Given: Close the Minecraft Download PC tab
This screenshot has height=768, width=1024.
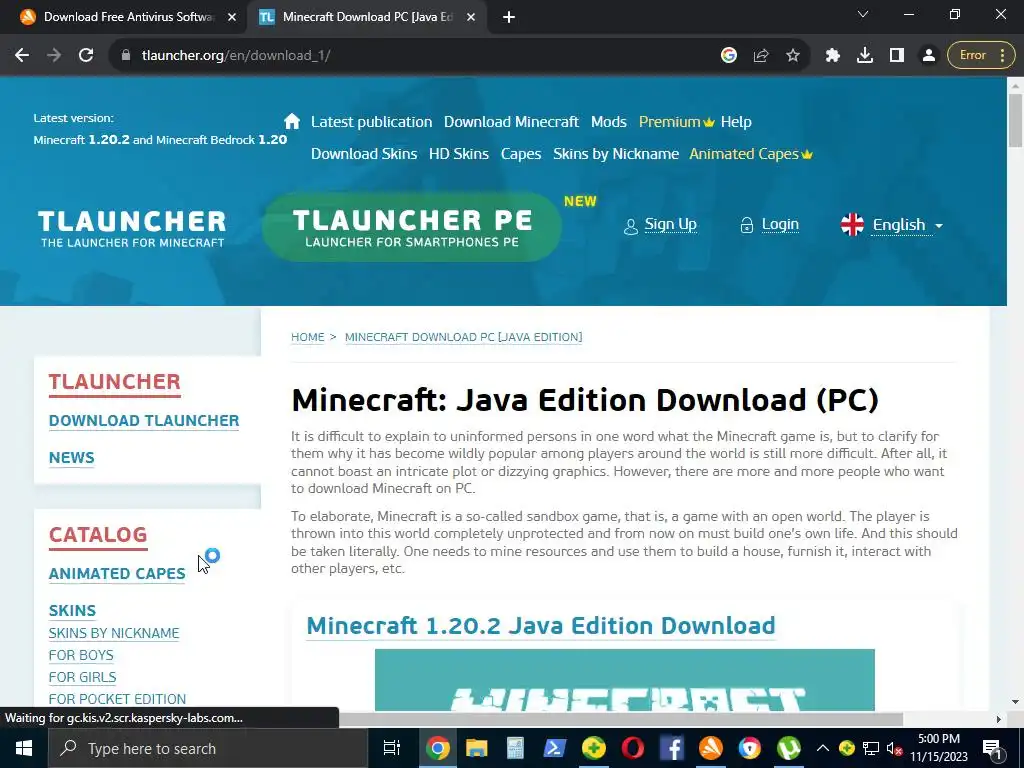Looking at the screenshot, I should coord(471,18).
